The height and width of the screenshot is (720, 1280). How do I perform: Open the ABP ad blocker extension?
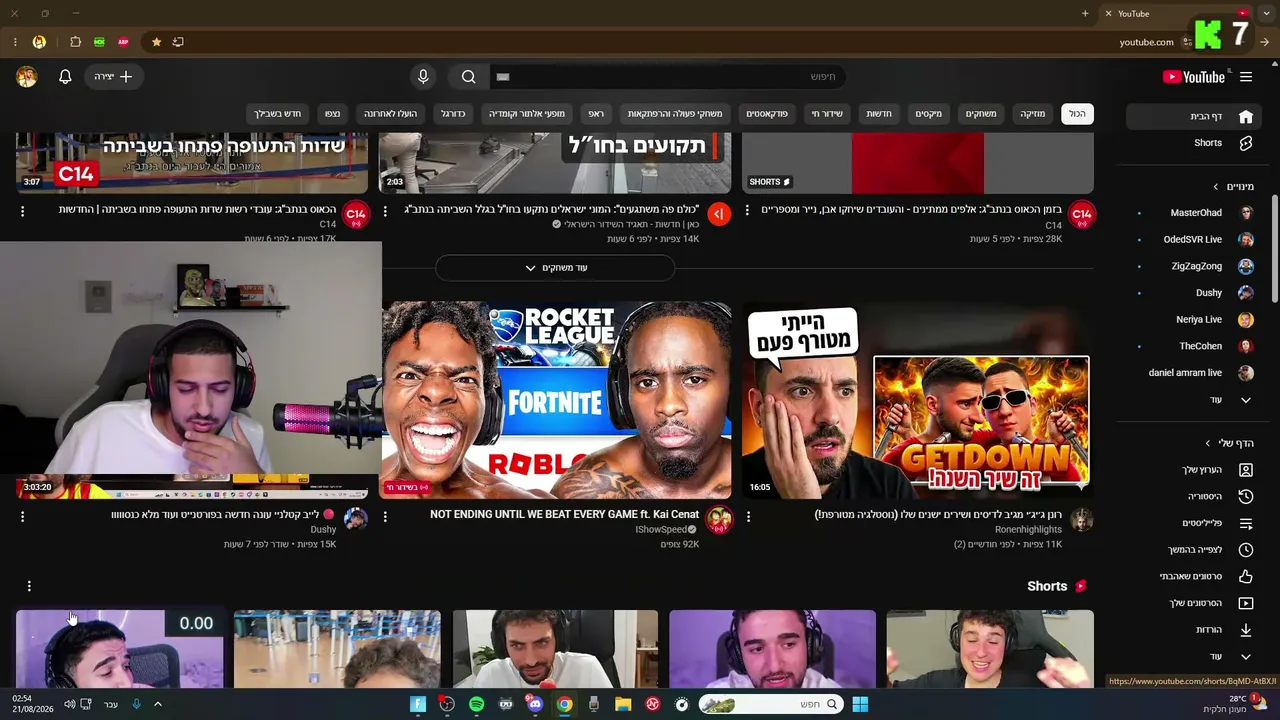point(123,42)
